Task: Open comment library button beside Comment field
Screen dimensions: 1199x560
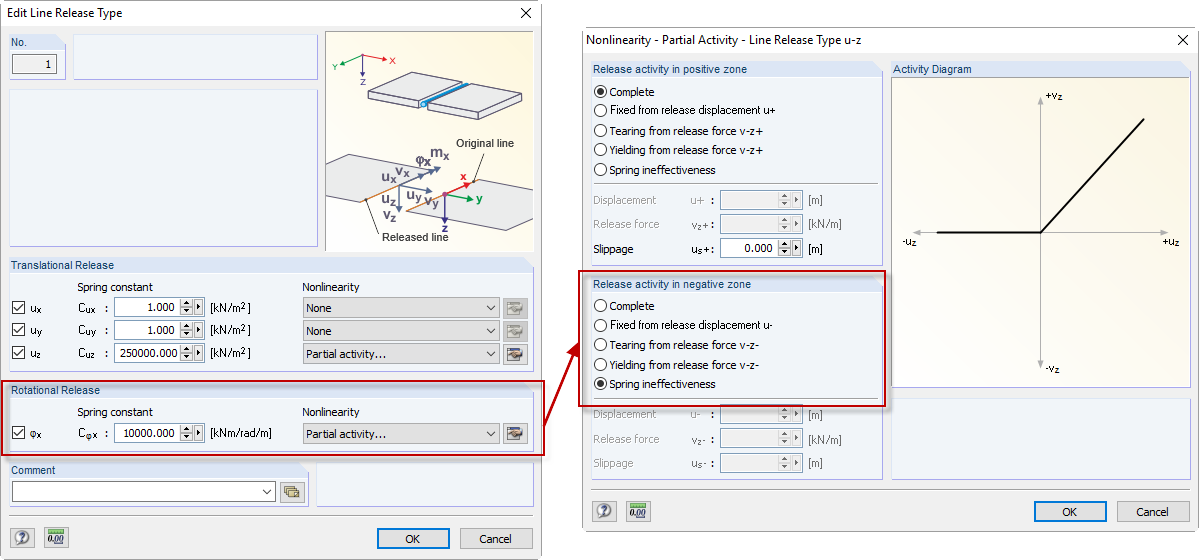Action: (x=291, y=492)
